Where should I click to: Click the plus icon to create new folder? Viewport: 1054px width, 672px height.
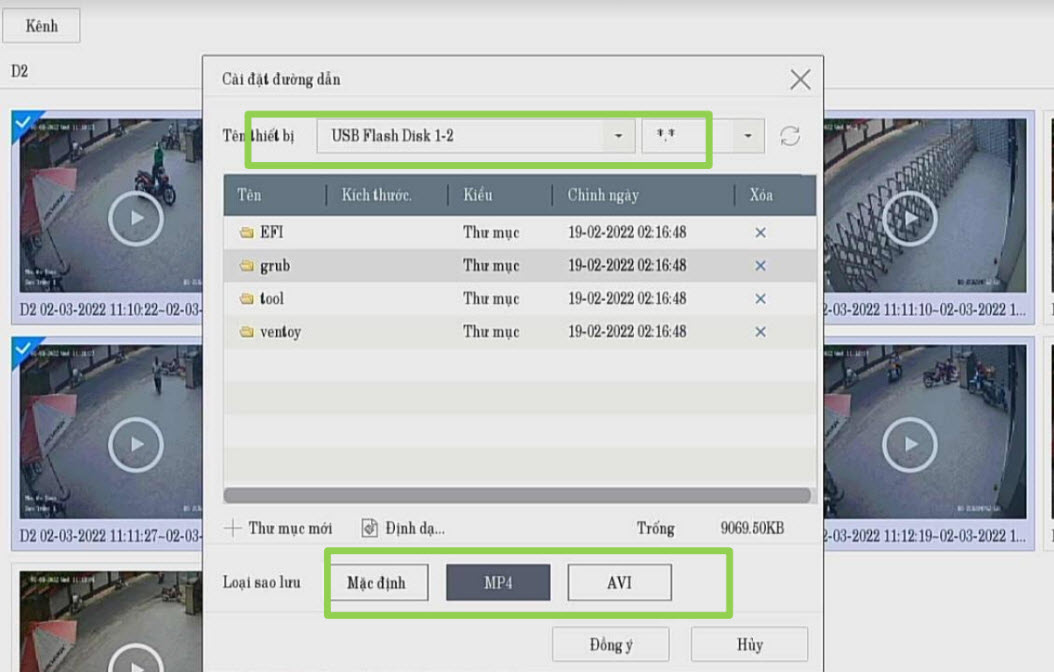coord(233,528)
